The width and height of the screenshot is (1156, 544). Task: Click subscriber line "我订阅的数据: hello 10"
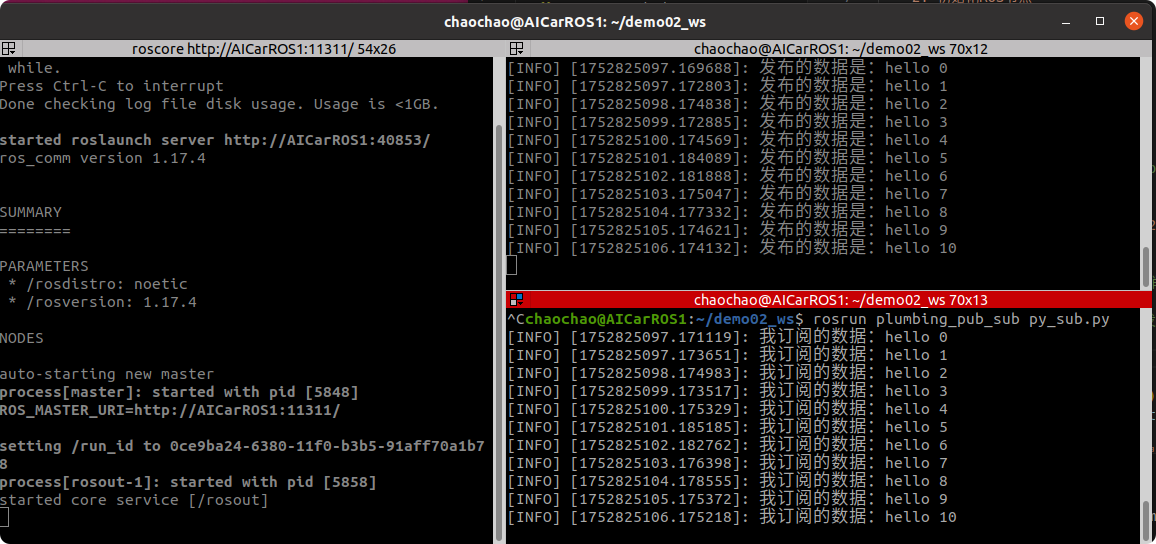(732, 517)
